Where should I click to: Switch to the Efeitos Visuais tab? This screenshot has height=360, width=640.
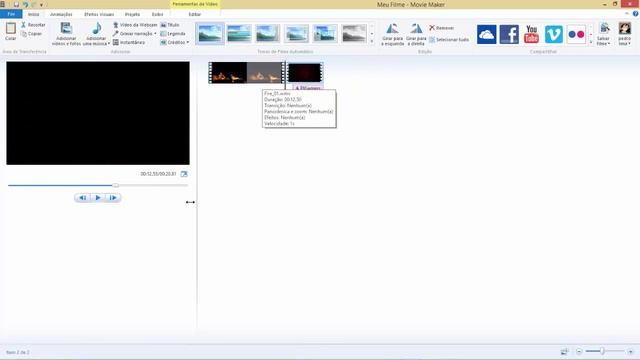(99, 14)
